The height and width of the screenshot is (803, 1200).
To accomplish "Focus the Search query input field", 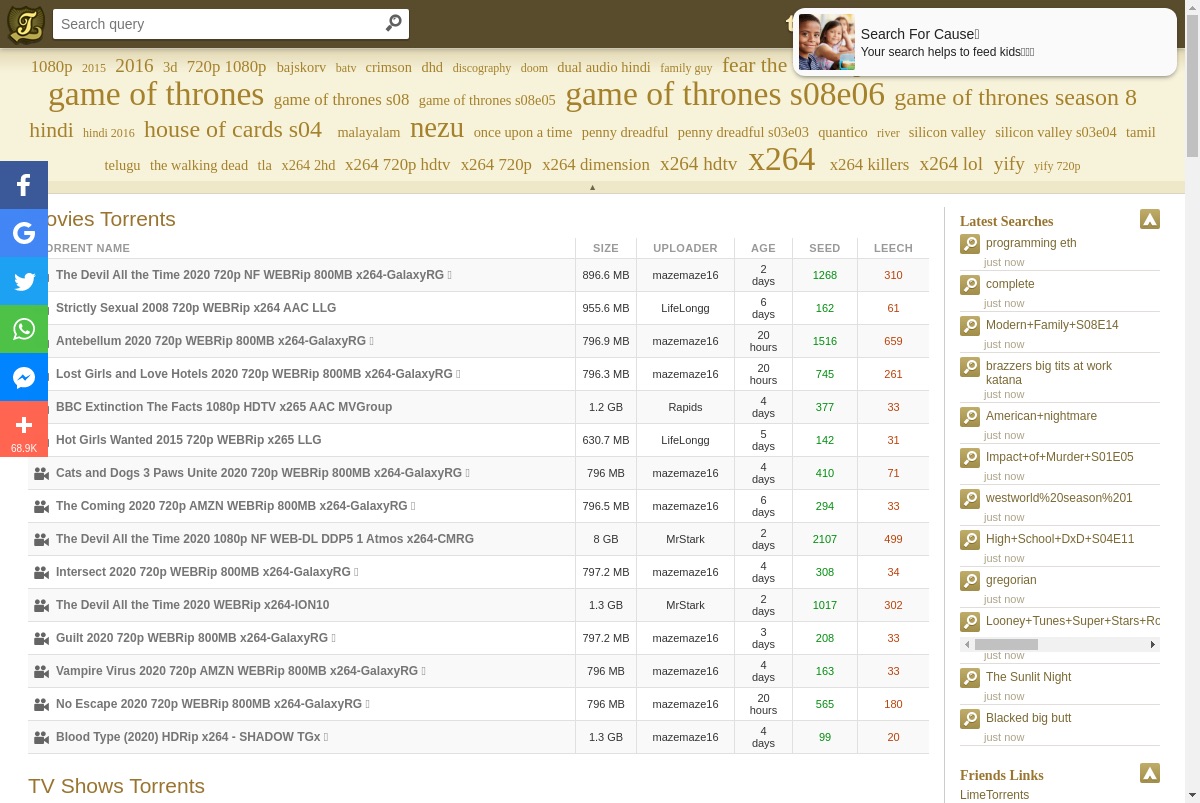I will tap(217, 23).
